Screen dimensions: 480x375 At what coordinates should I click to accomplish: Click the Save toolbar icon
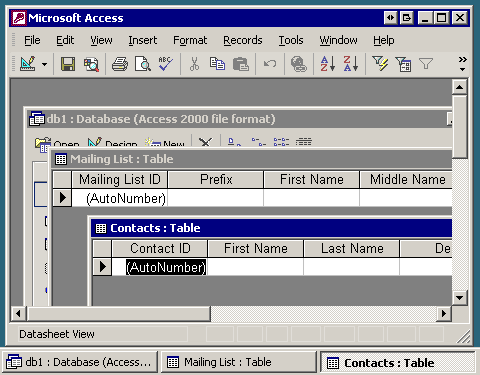pos(68,64)
